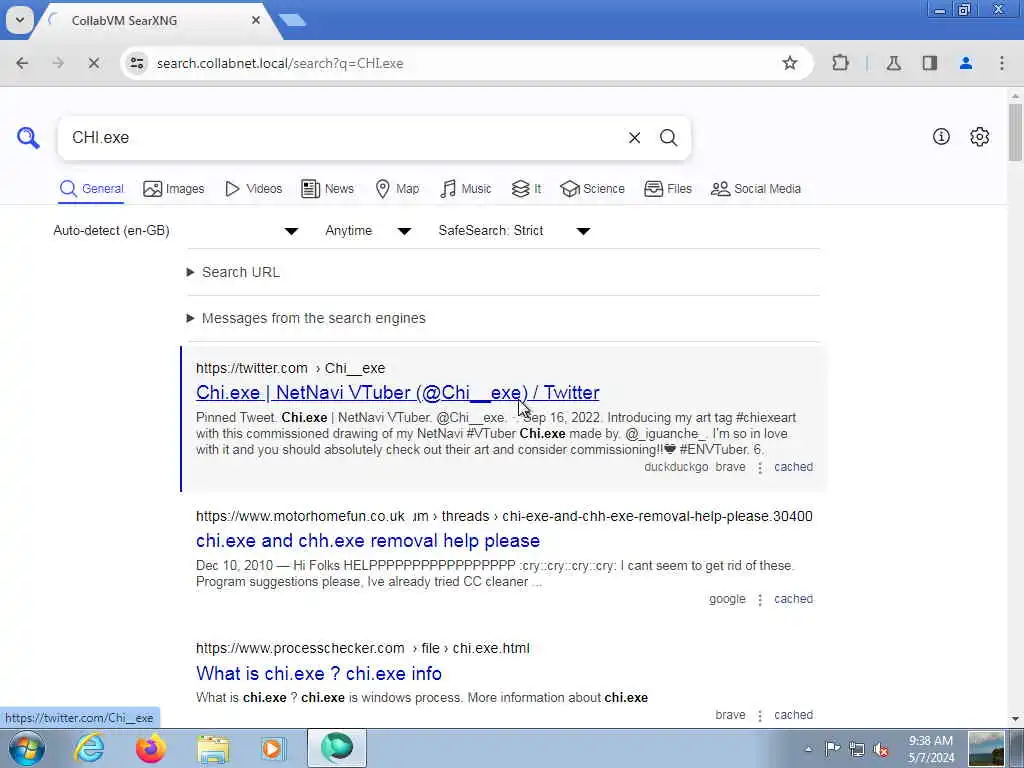Viewport: 1024px width, 768px height.
Task: Open the site information icon in address bar
Action: pos(136,63)
